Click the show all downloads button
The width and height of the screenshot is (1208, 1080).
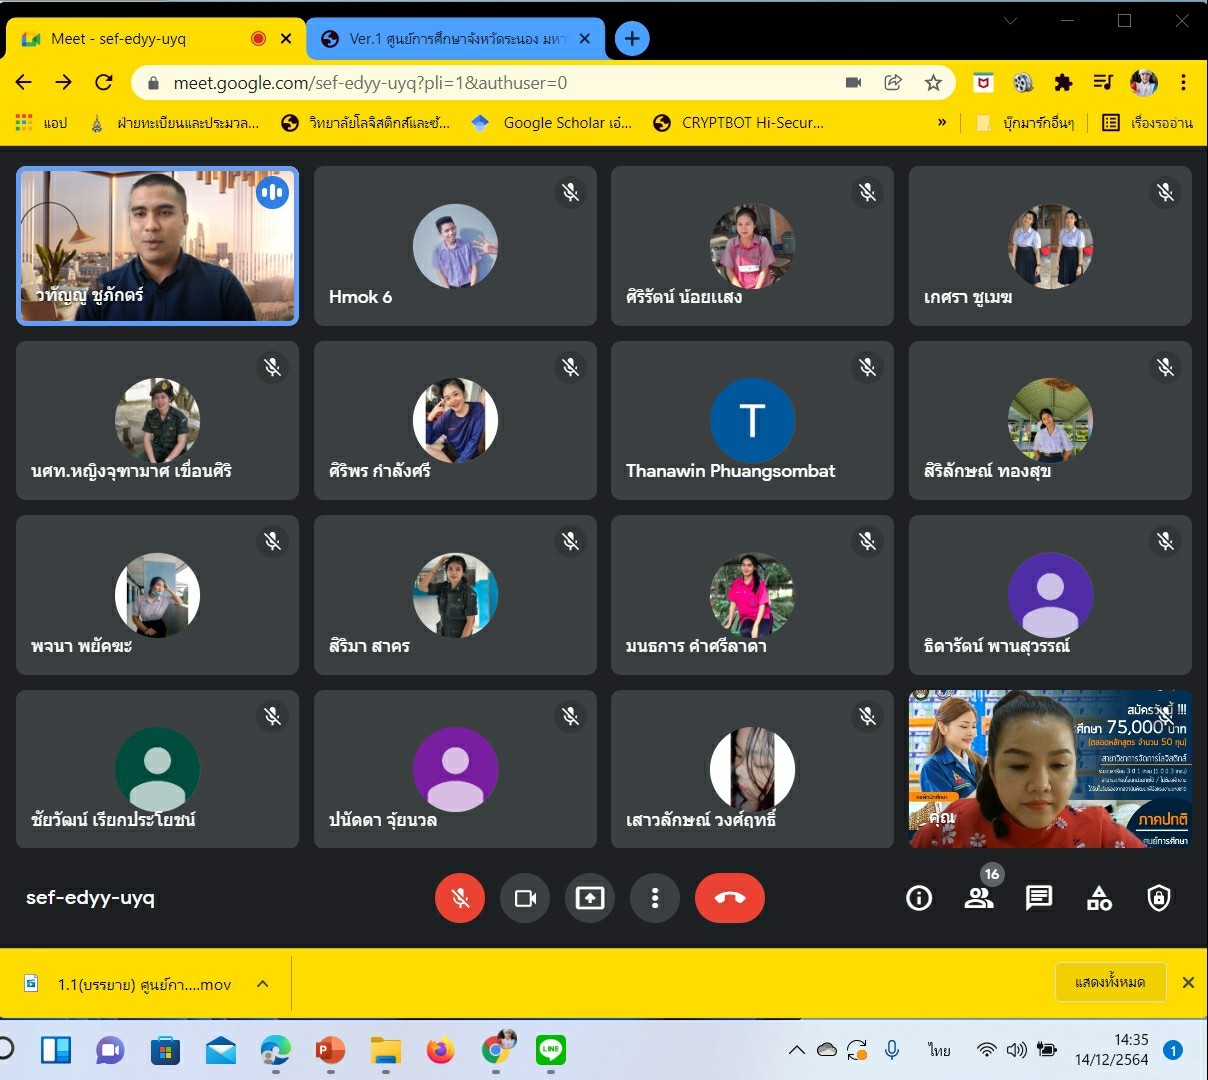[x=1110, y=982]
